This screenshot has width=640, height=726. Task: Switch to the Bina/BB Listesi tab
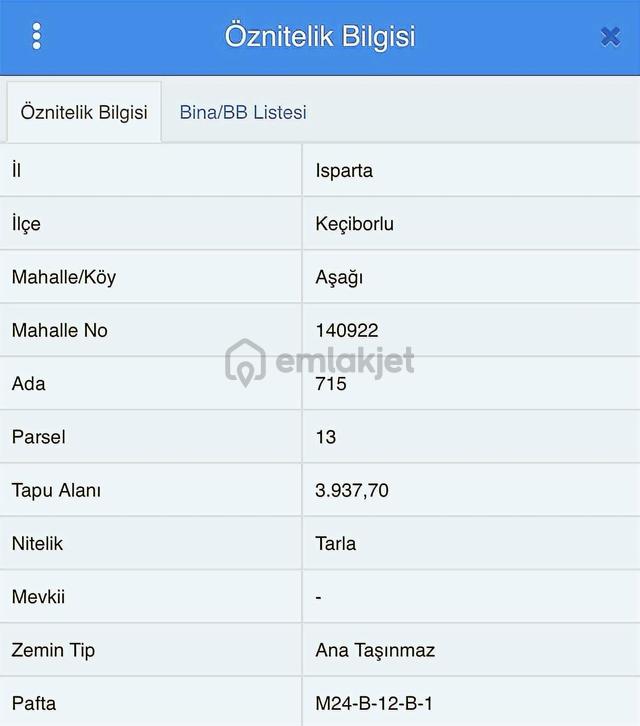pyautogui.click(x=243, y=113)
